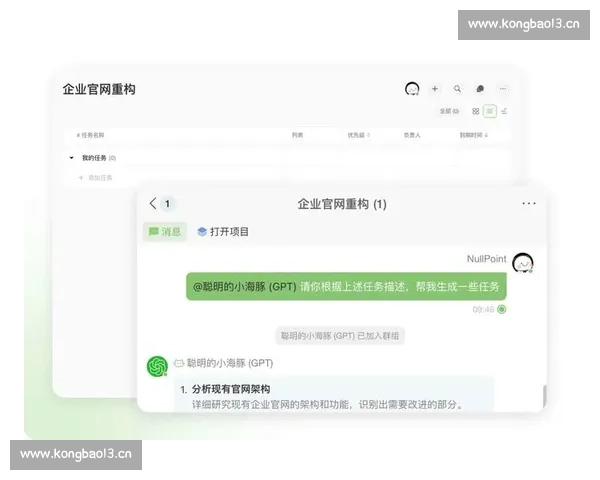Click the message read status circle icon
Image resolution: width=600 pixels, height=480 pixels.
(502, 309)
